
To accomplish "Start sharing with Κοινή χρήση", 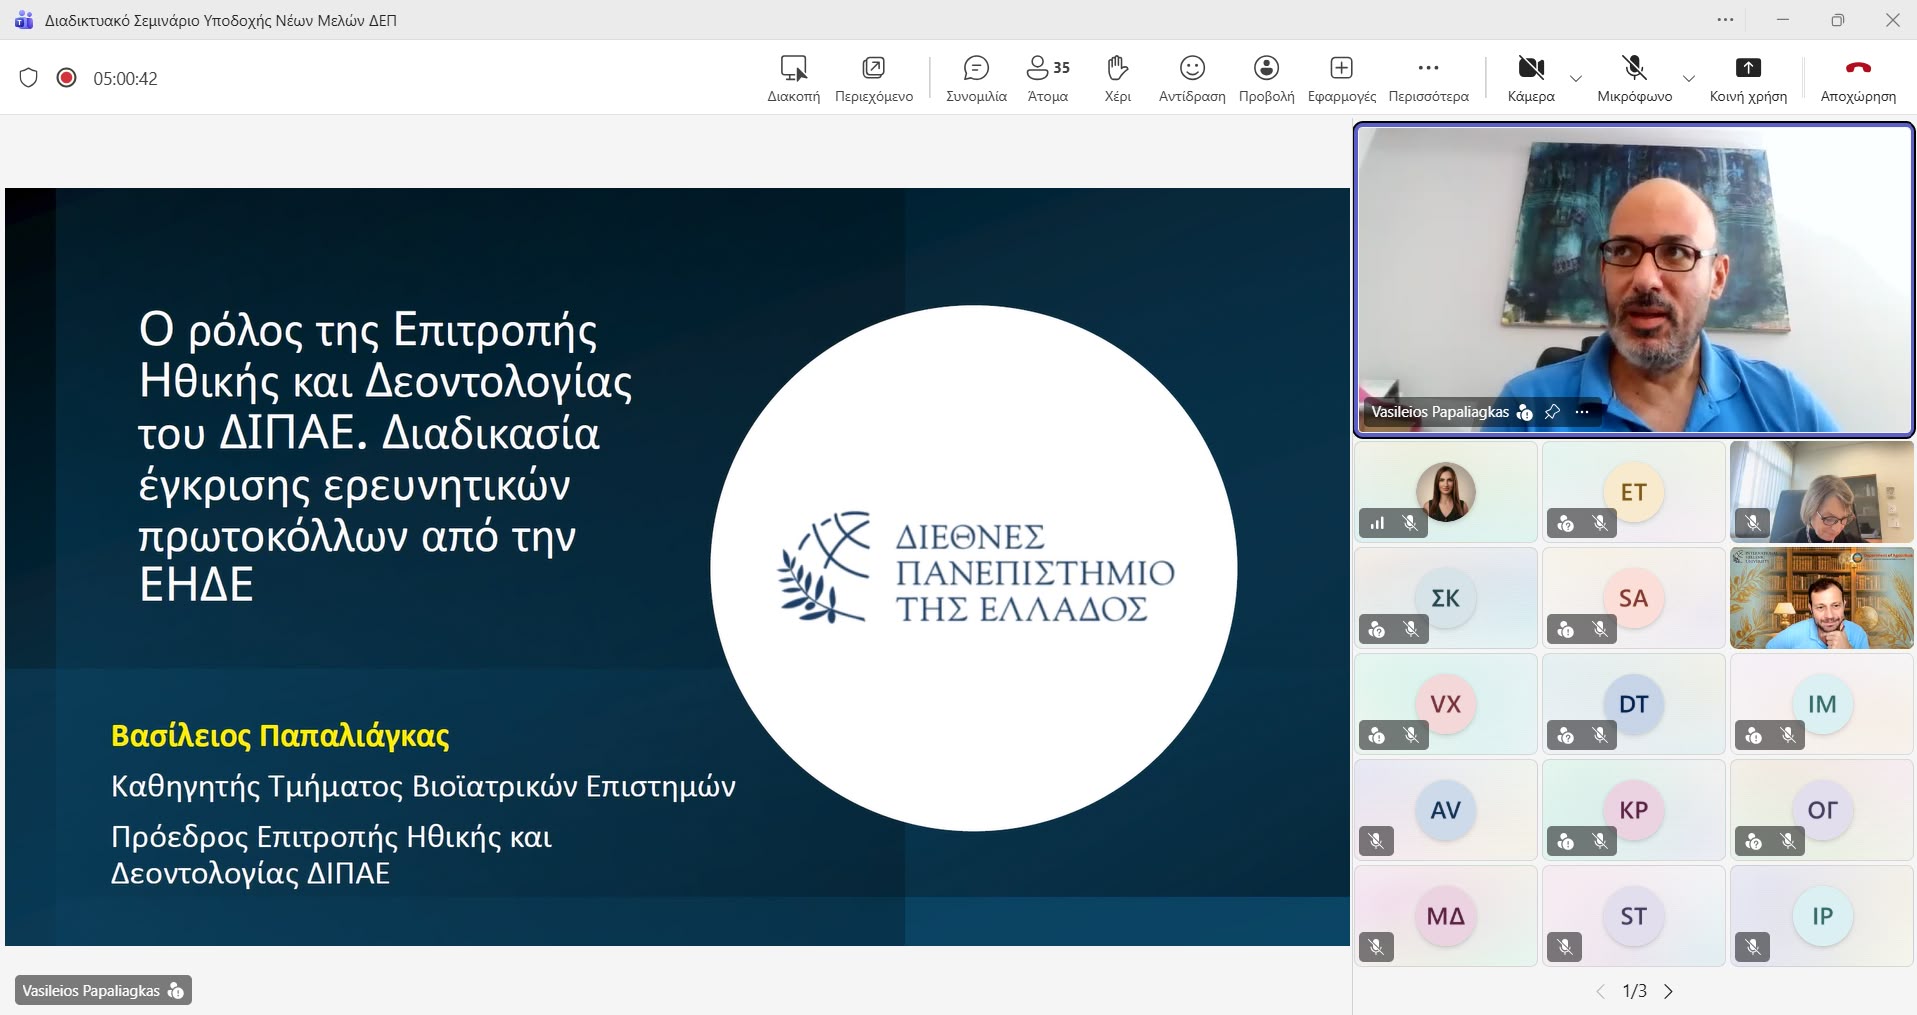I will (x=1748, y=78).
